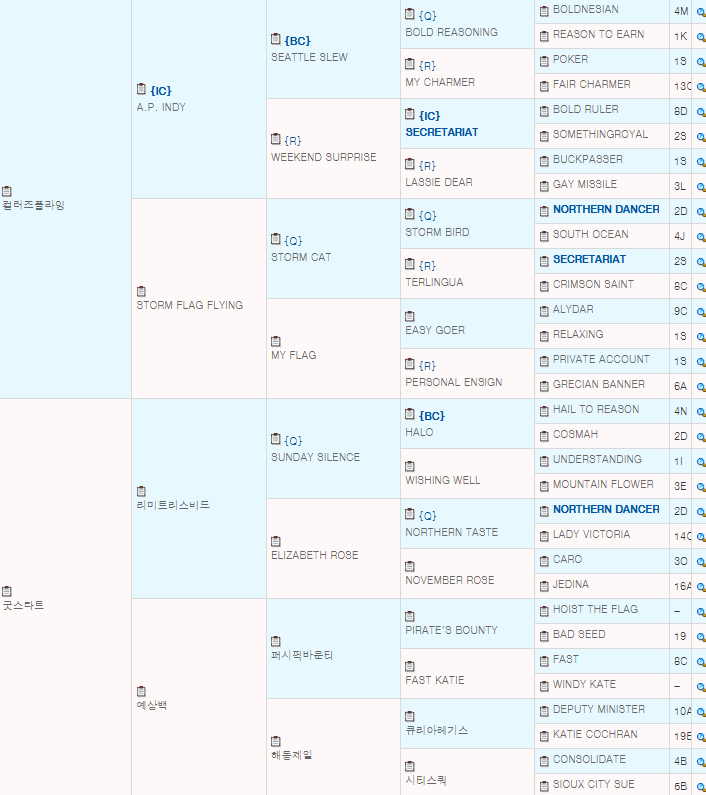Click clipboard icon above STORM FLAG FLYING
This screenshot has width=706, height=795.
coord(141,291)
